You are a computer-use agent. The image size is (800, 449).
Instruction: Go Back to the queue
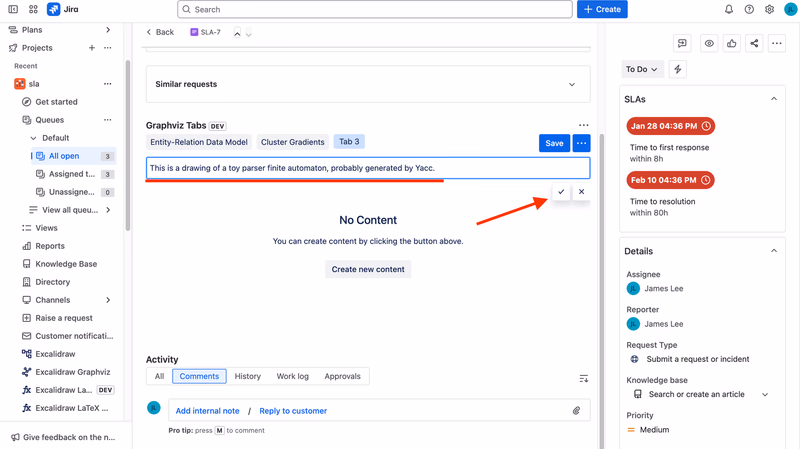tap(160, 32)
